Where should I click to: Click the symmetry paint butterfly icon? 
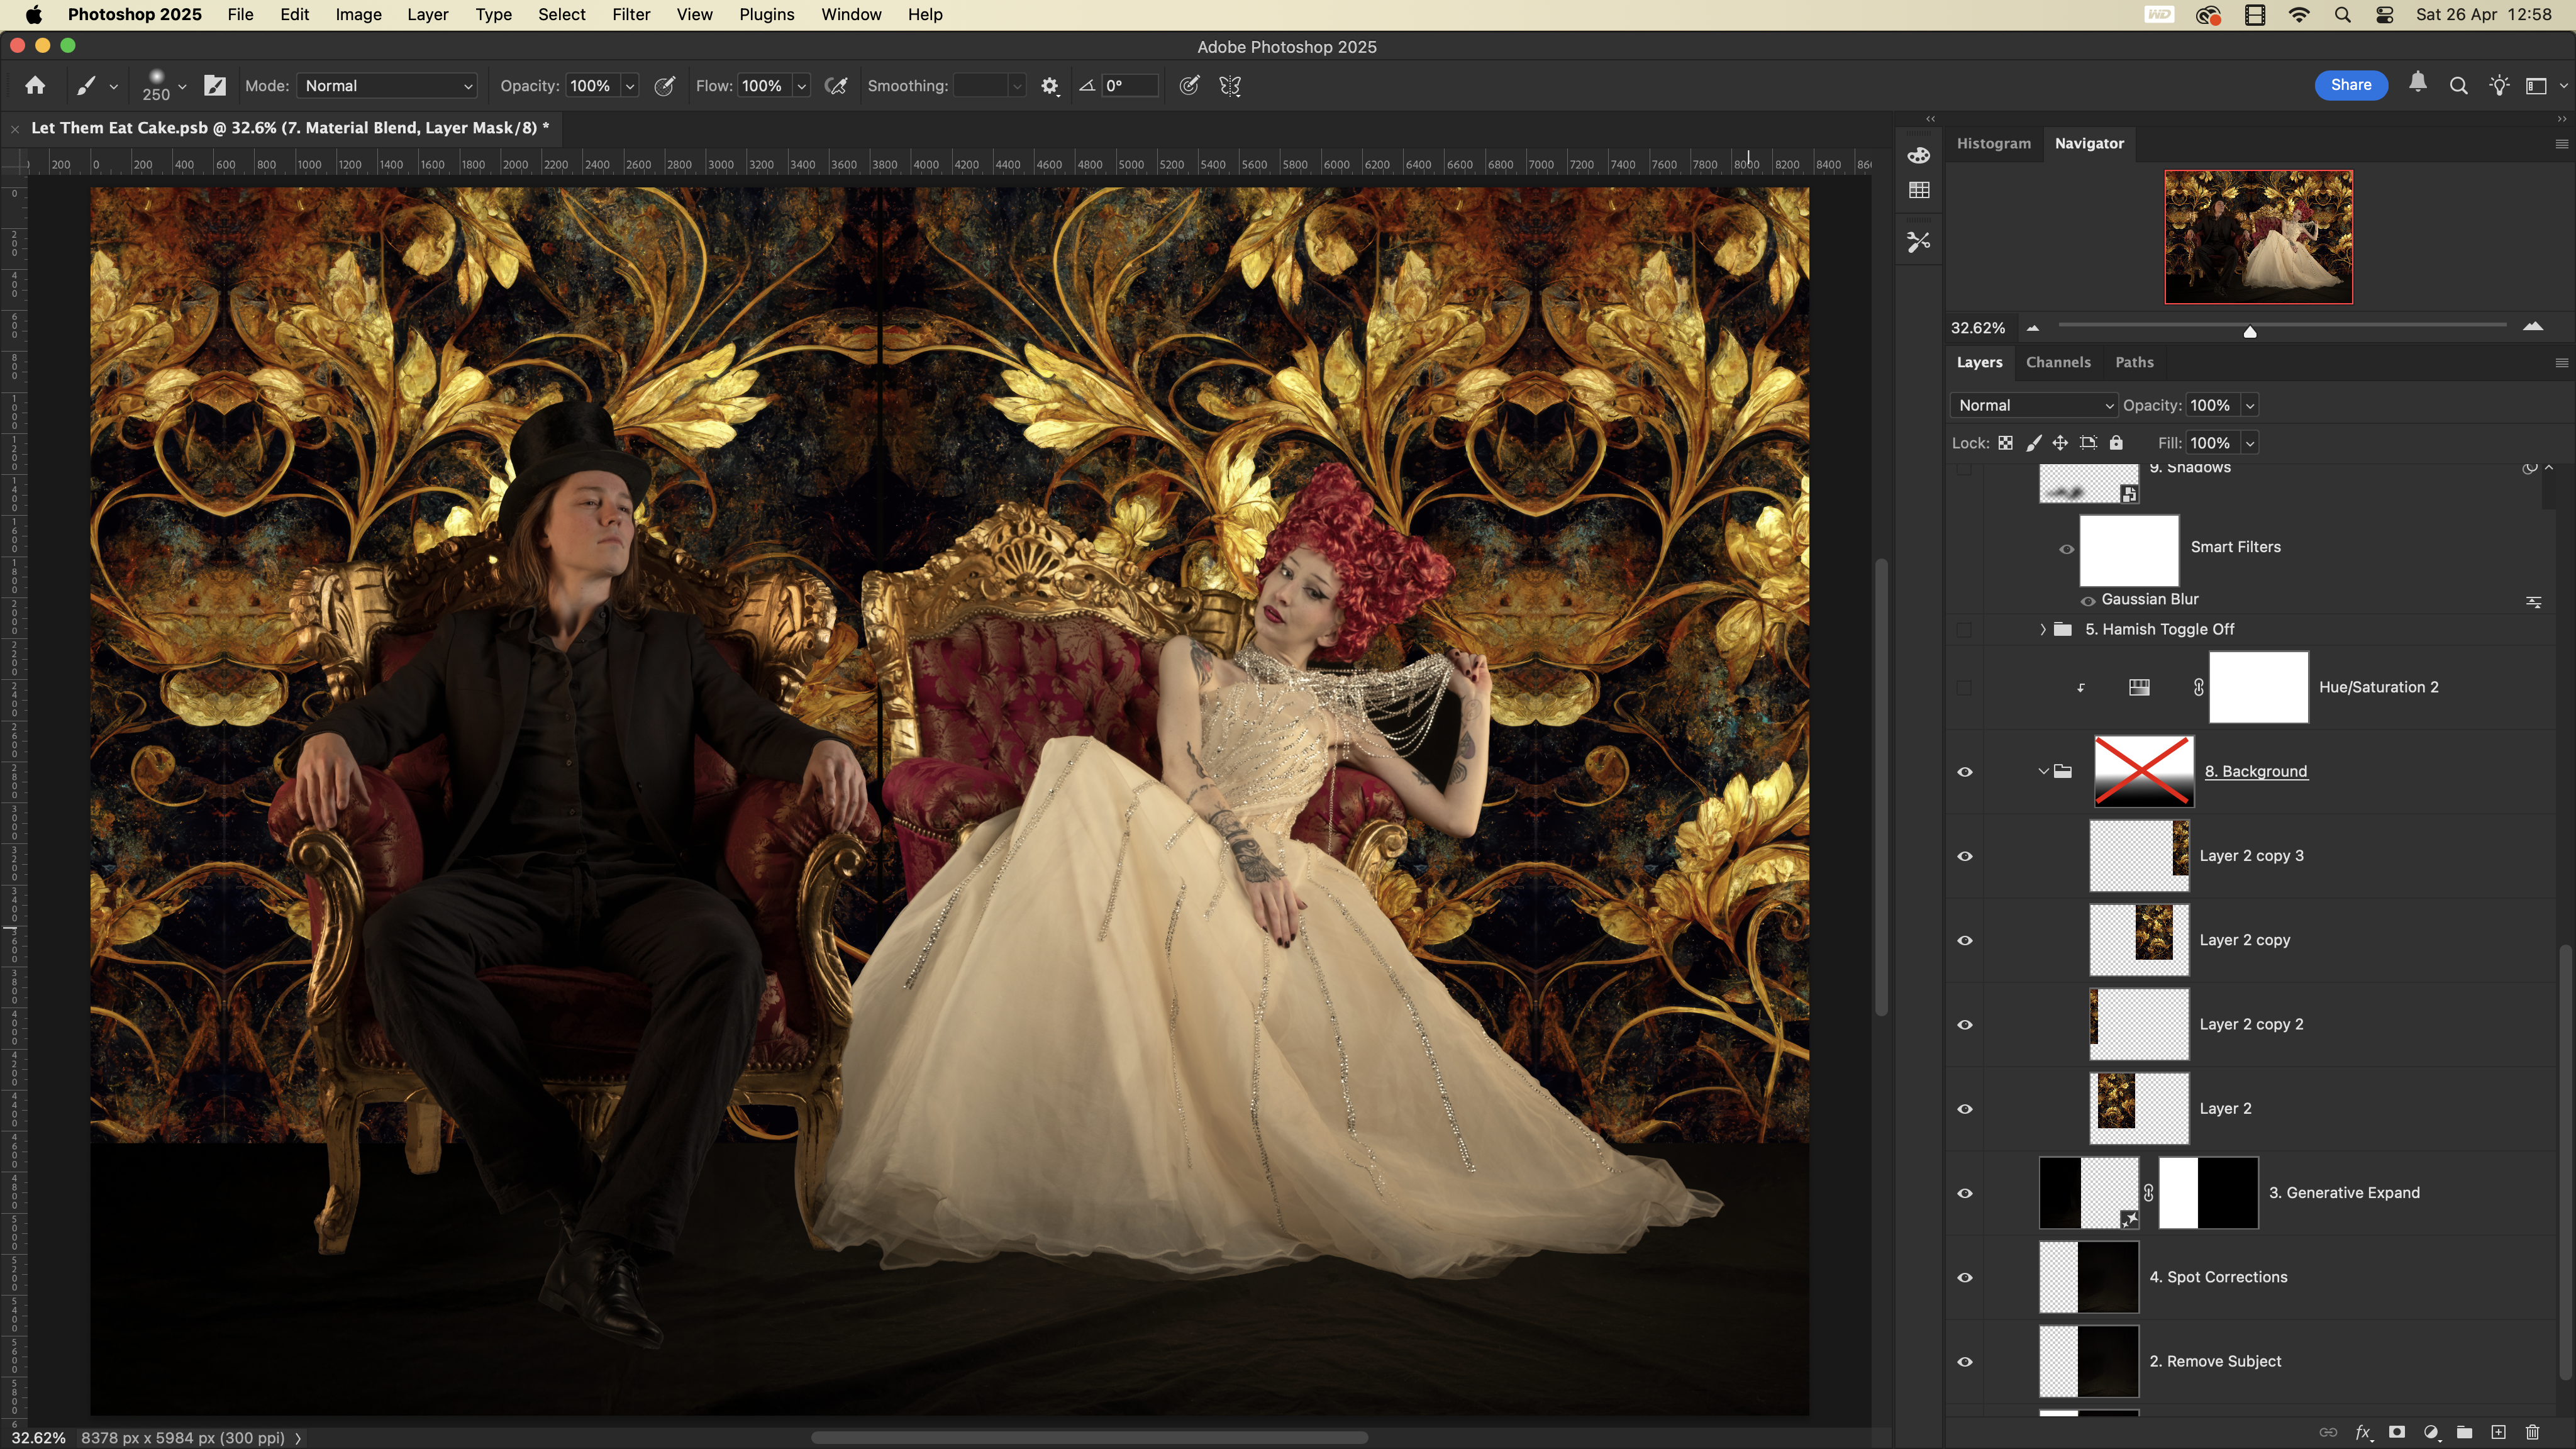point(1230,86)
